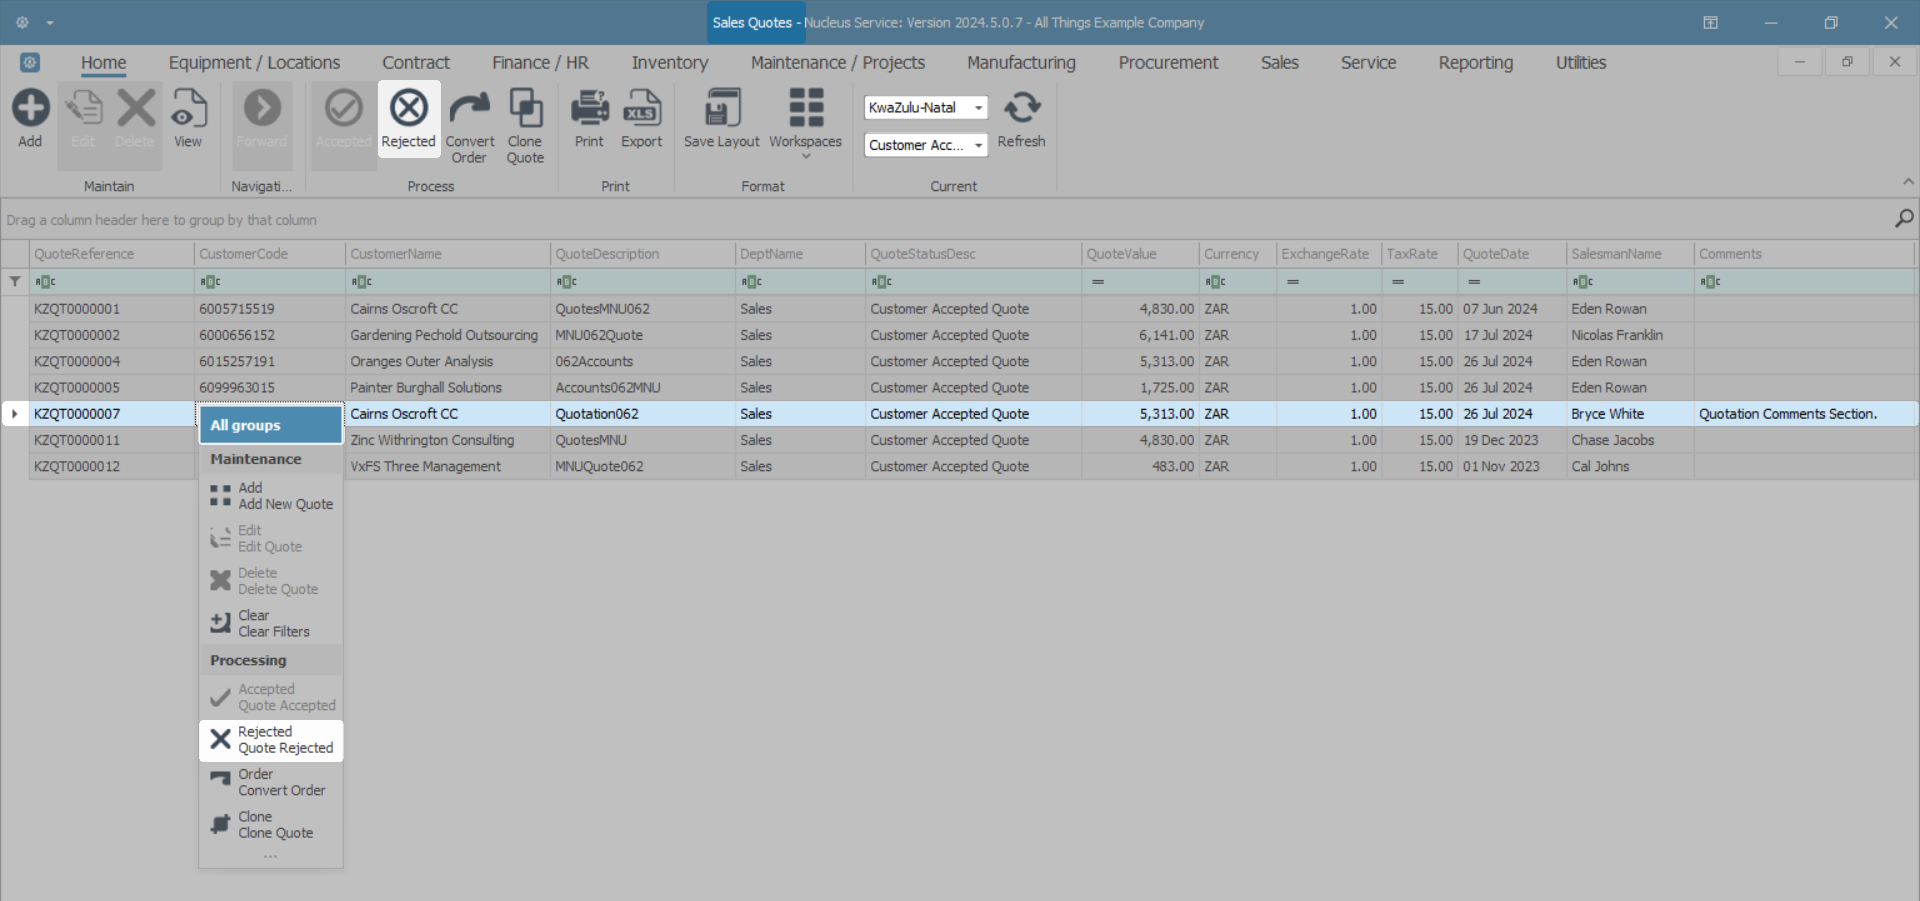Open the Sales ribbon tab
The width and height of the screenshot is (1920, 901).
pyautogui.click(x=1279, y=63)
